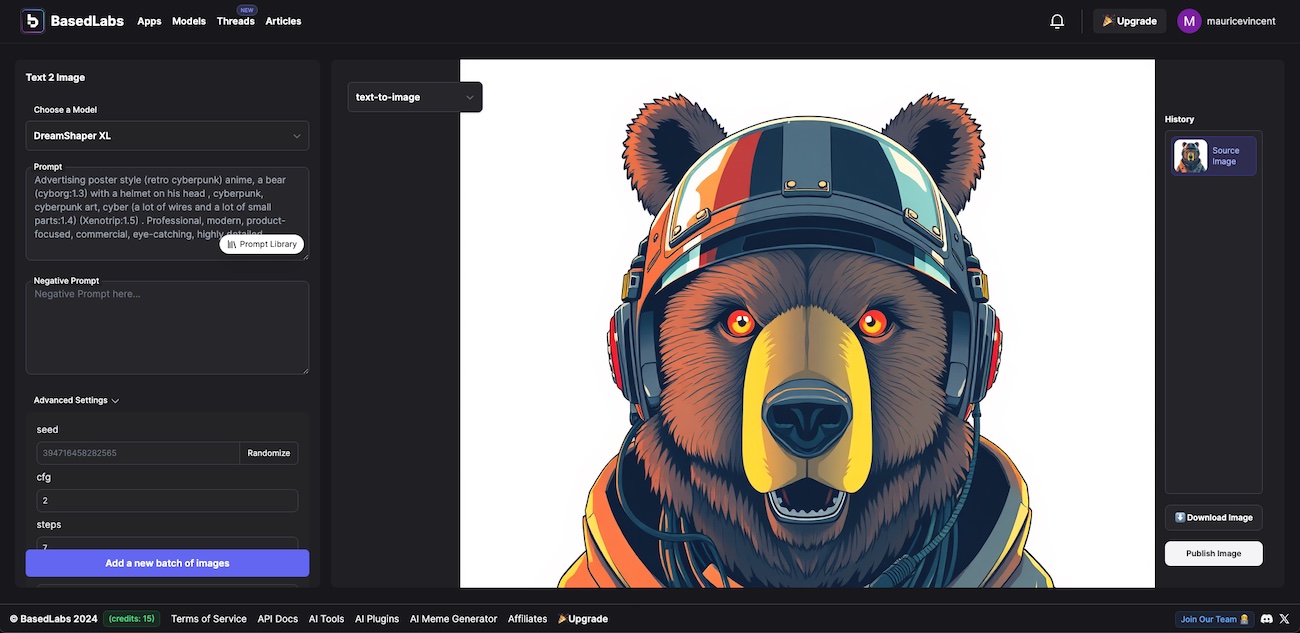1300x633 pixels.
Task: Open the Articles page
Action: tap(283, 21)
